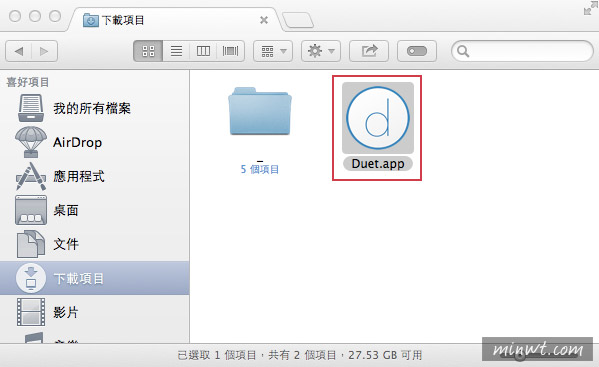Switch to Cover Flow view
599x367 pixels.
pyautogui.click(x=230, y=51)
